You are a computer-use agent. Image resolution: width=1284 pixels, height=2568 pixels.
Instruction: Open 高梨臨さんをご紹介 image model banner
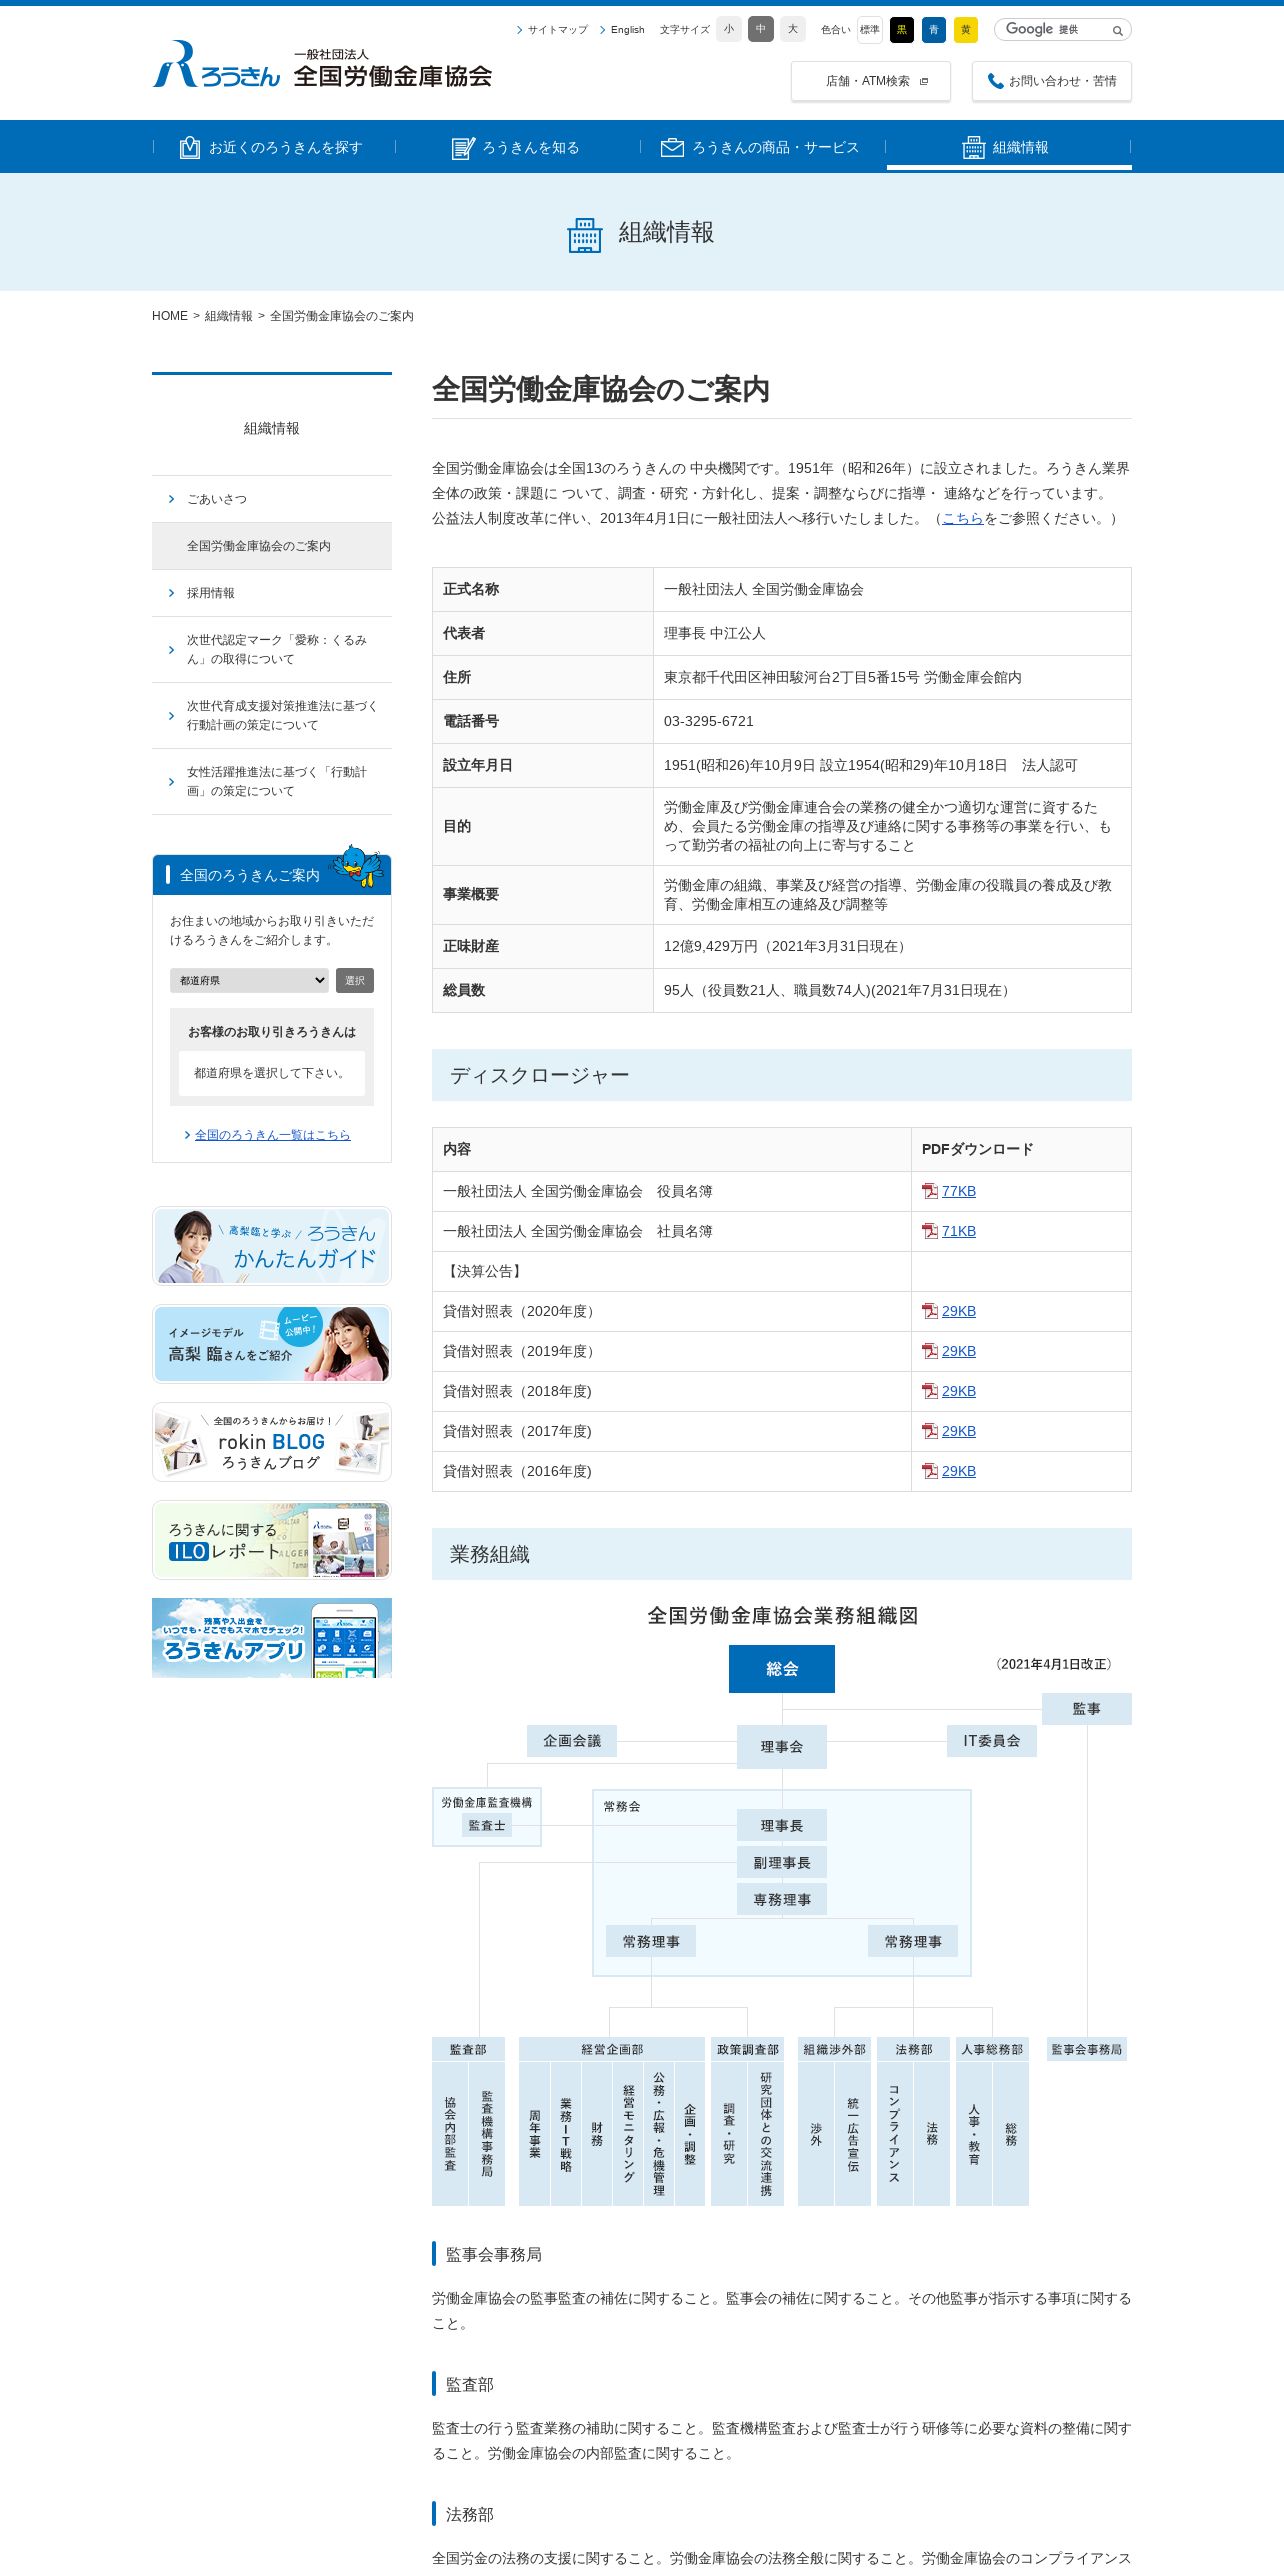coord(272,1344)
